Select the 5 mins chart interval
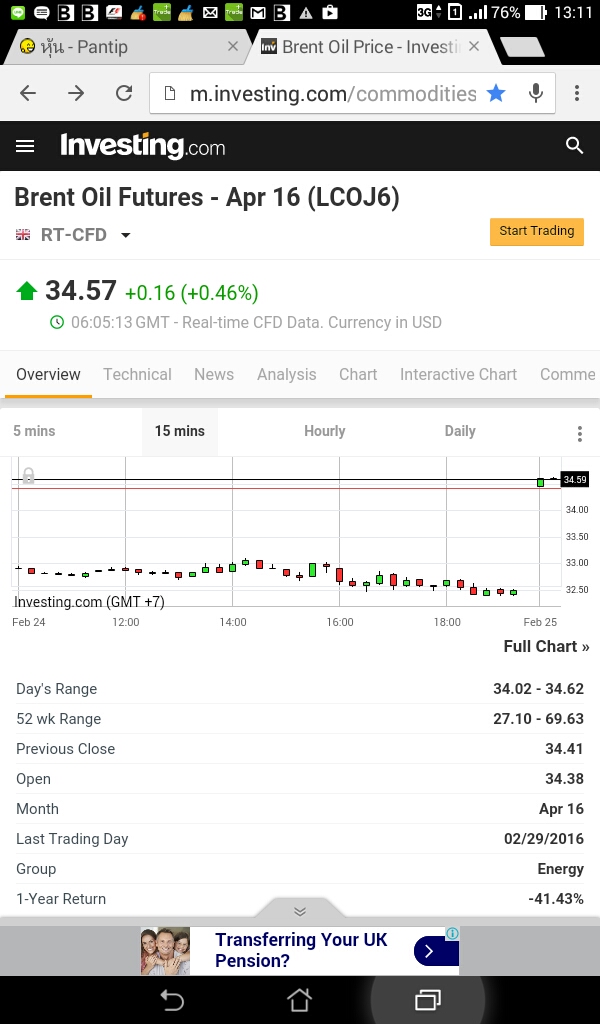Image resolution: width=600 pixels, height=1024 pixels. click(35, 431)
